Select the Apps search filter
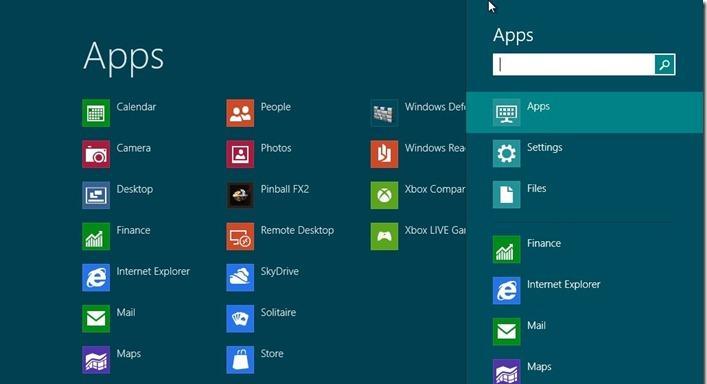707x384 pixels. [x=584, y=112]
